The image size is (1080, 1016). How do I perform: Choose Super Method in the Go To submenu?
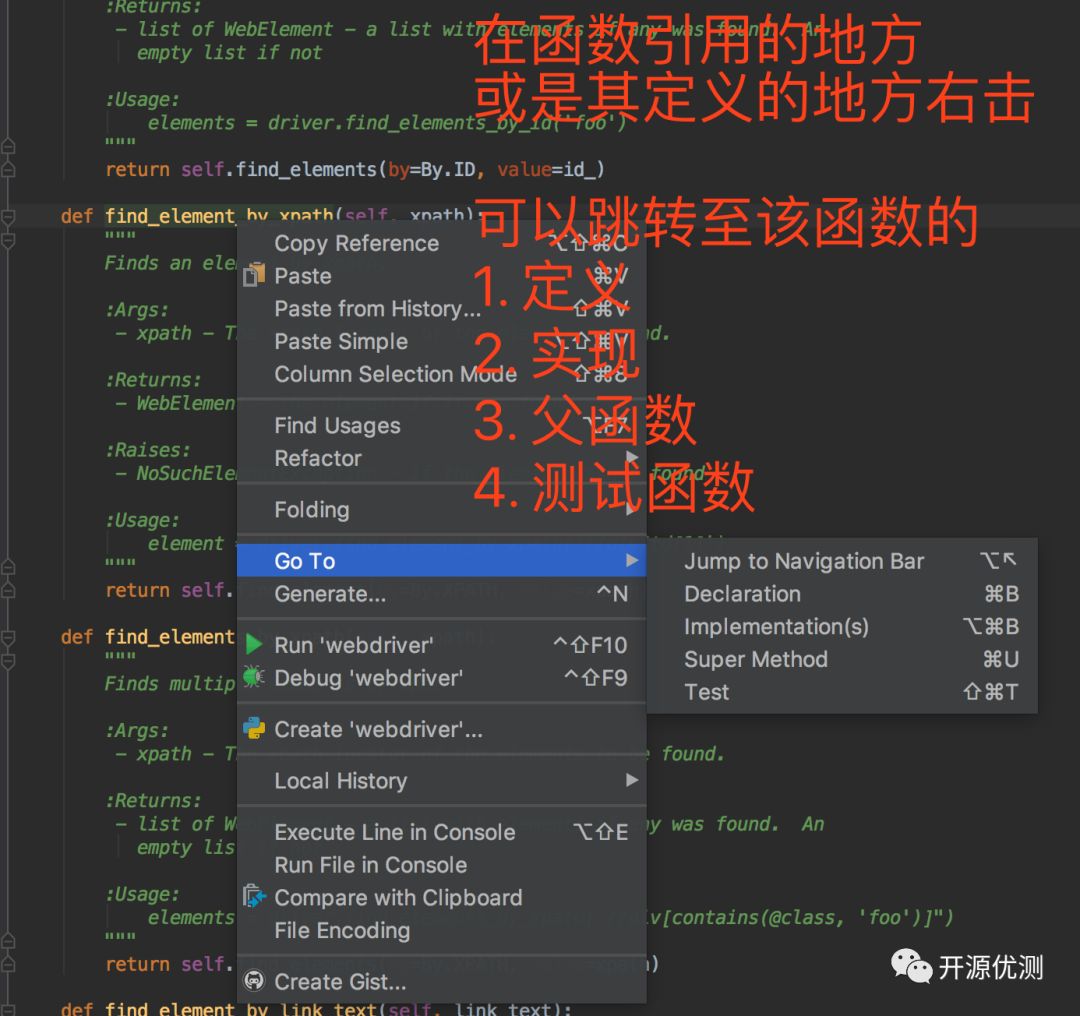pyautogui.click(x=842, y=659)
